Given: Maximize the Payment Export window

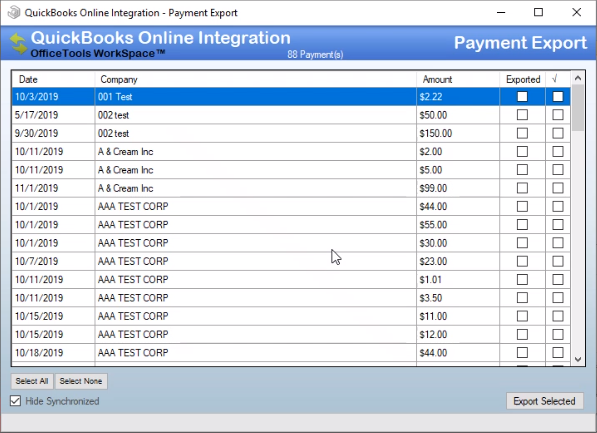Looking at the screenshot, I should 538,12.
